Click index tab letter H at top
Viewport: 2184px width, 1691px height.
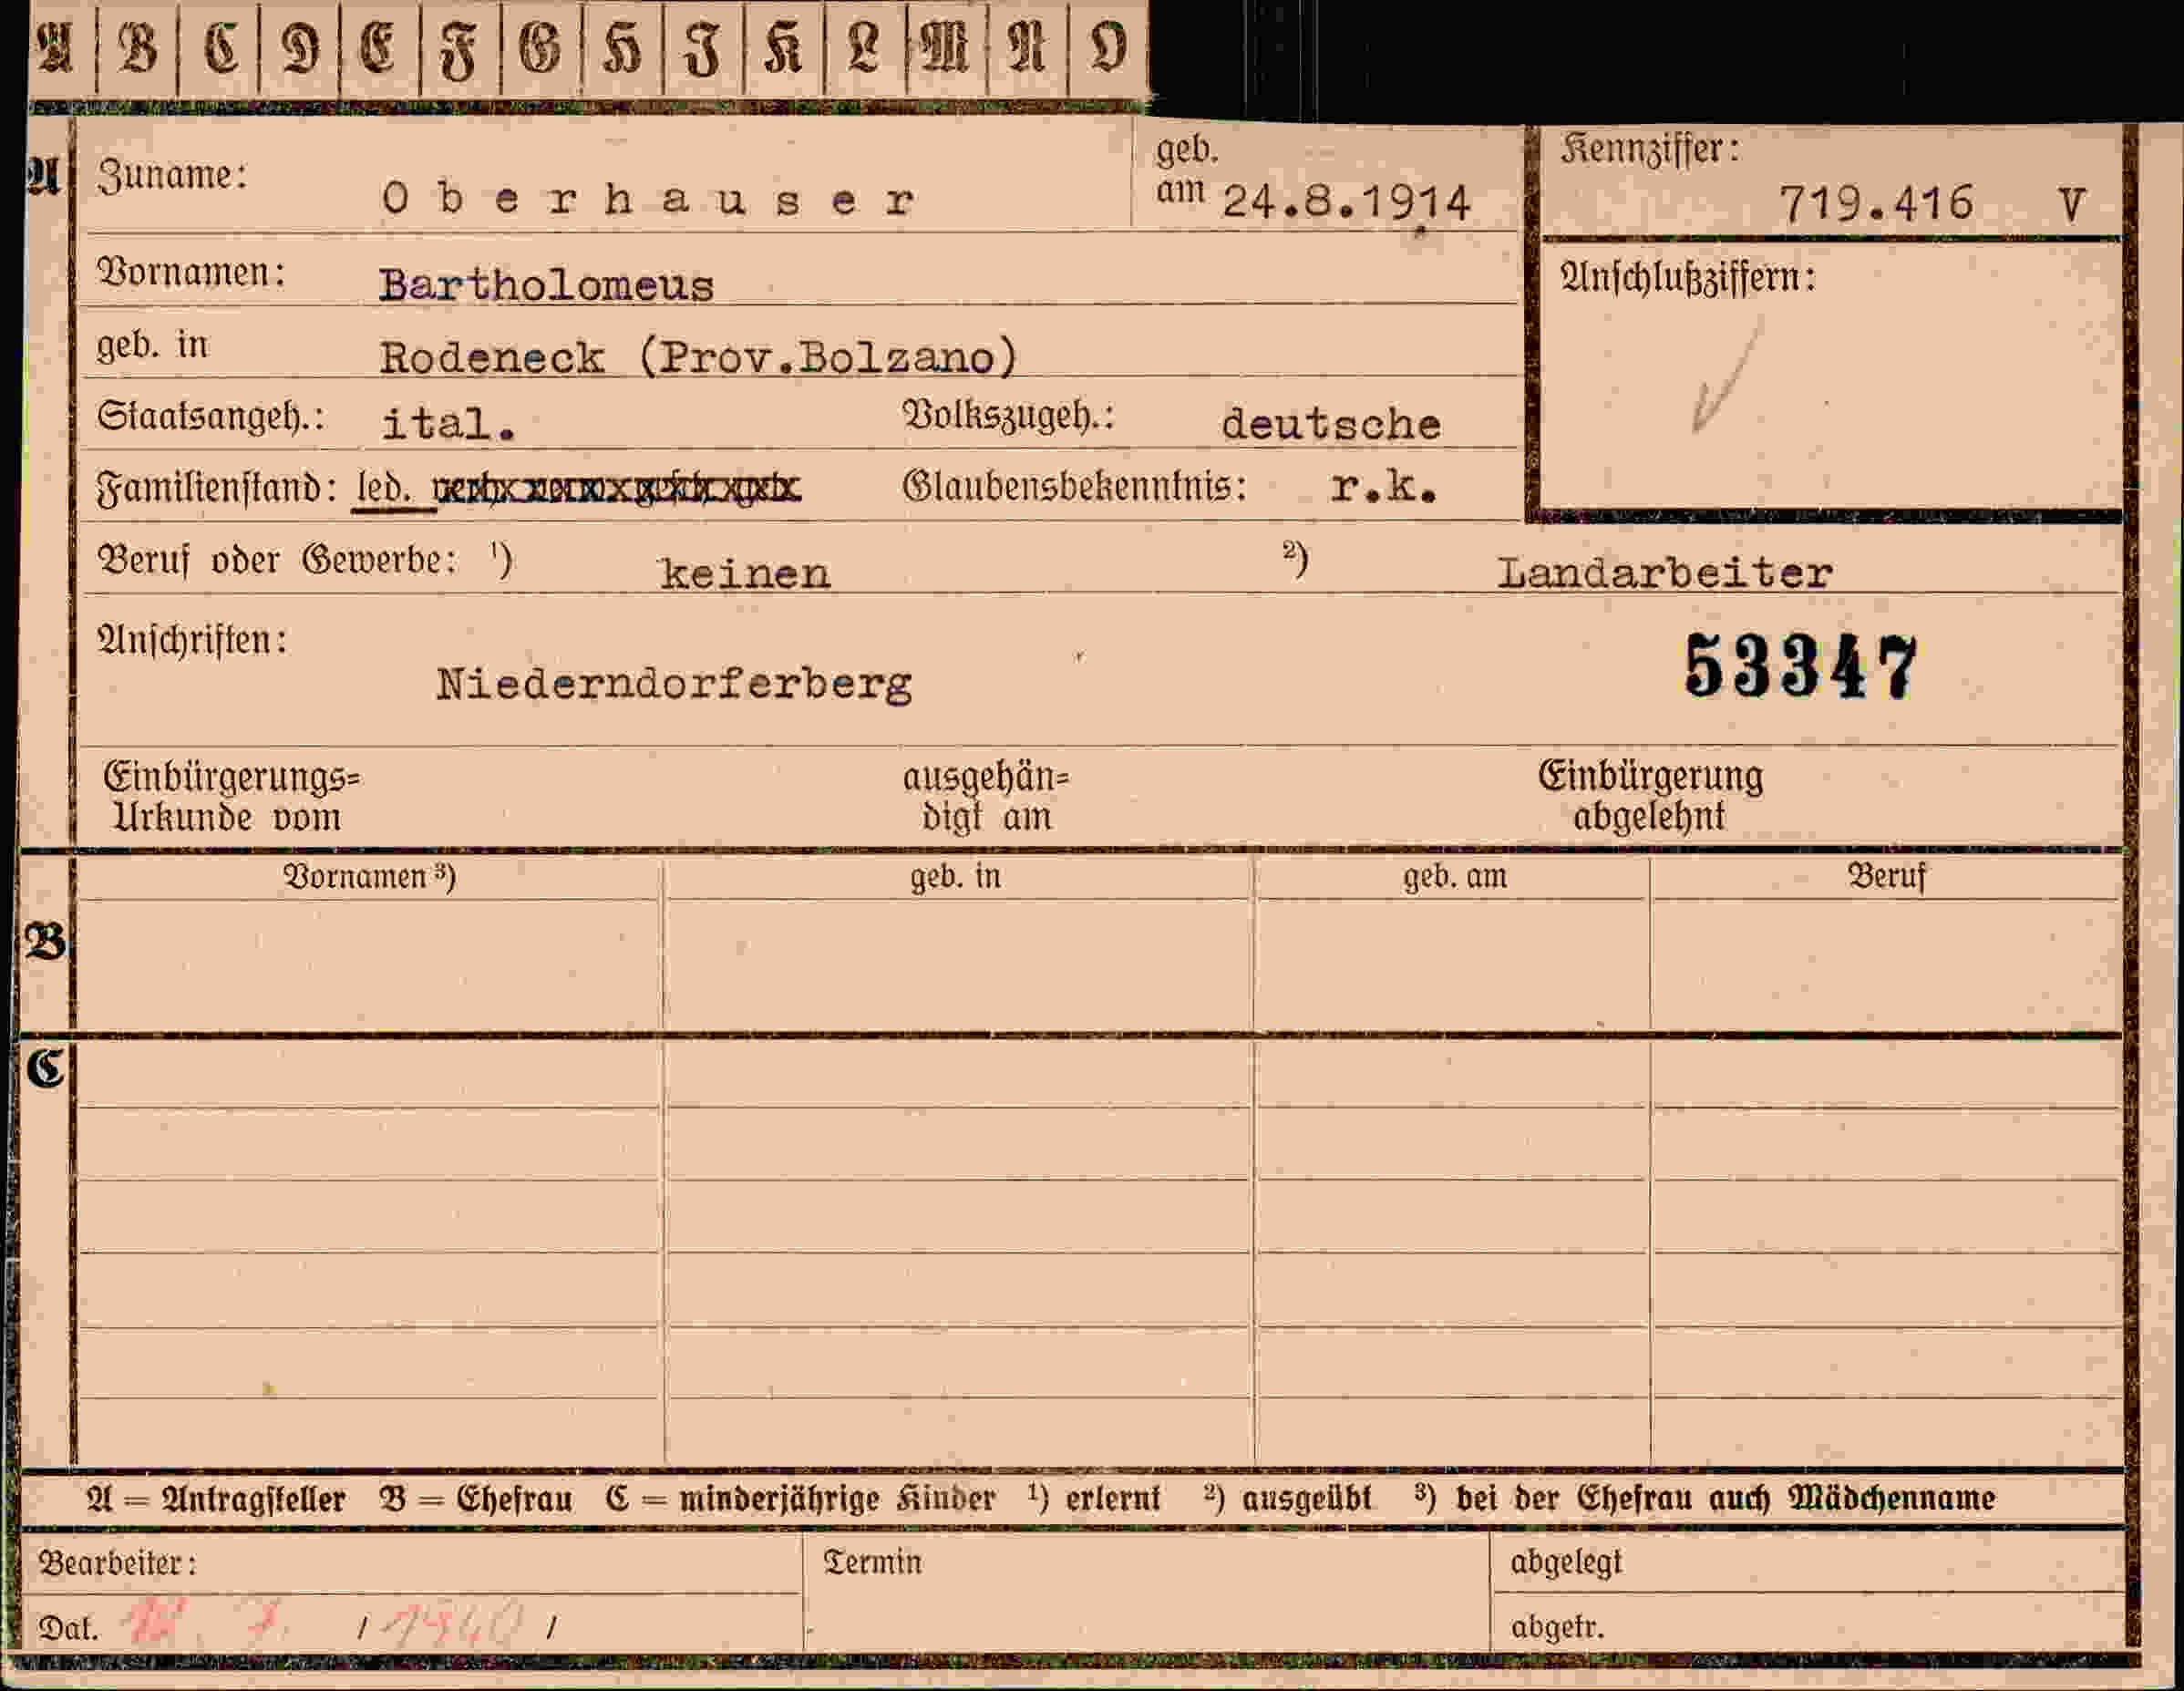point(622,49)
